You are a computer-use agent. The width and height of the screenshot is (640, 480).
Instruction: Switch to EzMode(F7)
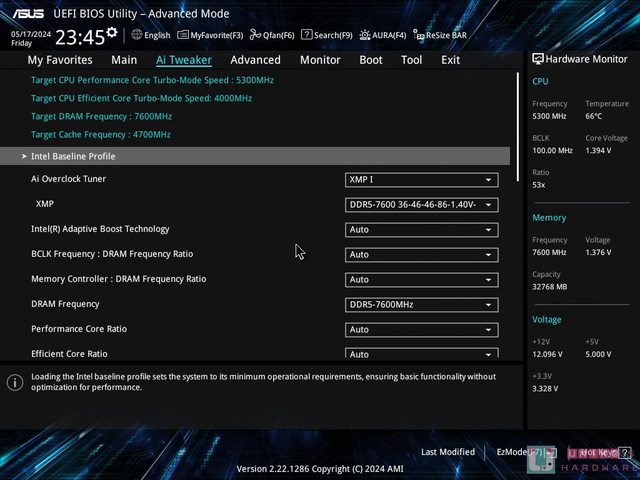point(518,452)
